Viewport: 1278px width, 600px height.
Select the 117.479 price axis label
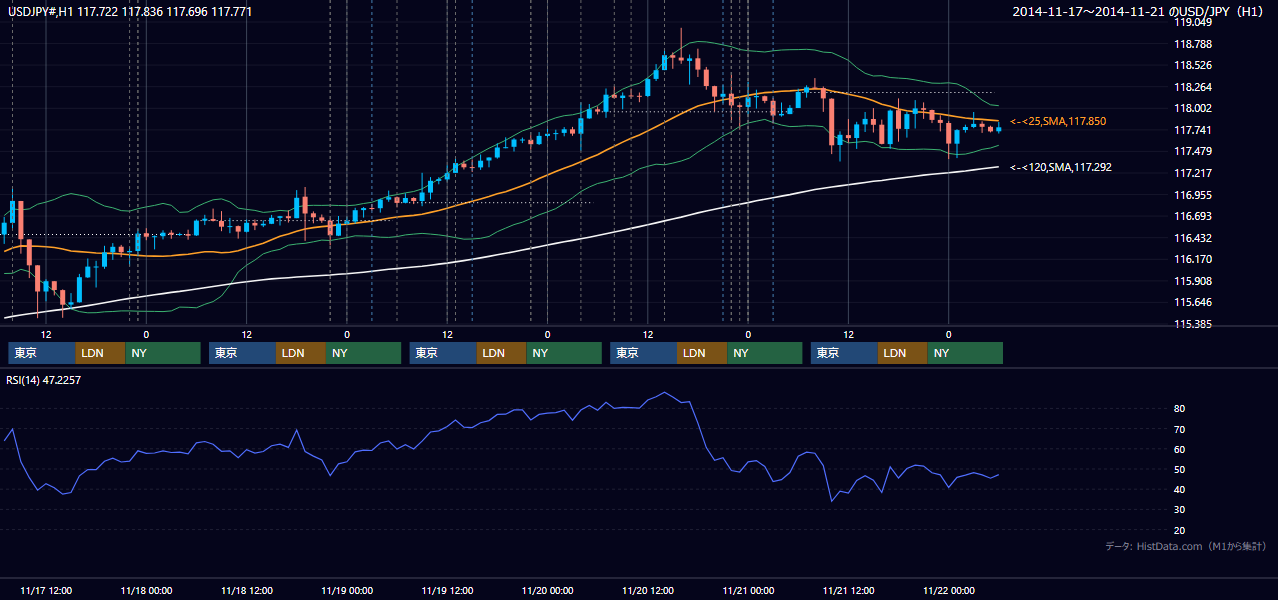tap(1192, 152)
